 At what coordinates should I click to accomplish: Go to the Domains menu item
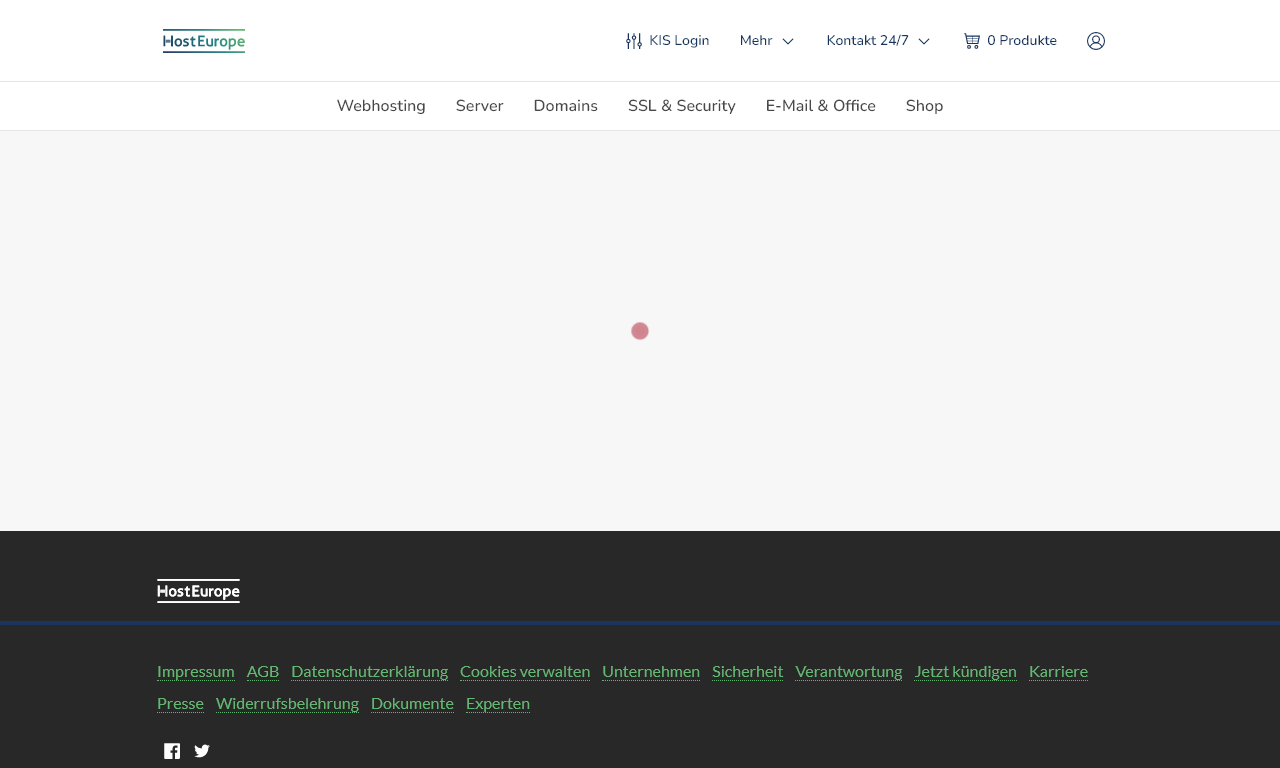coord(565,106)
